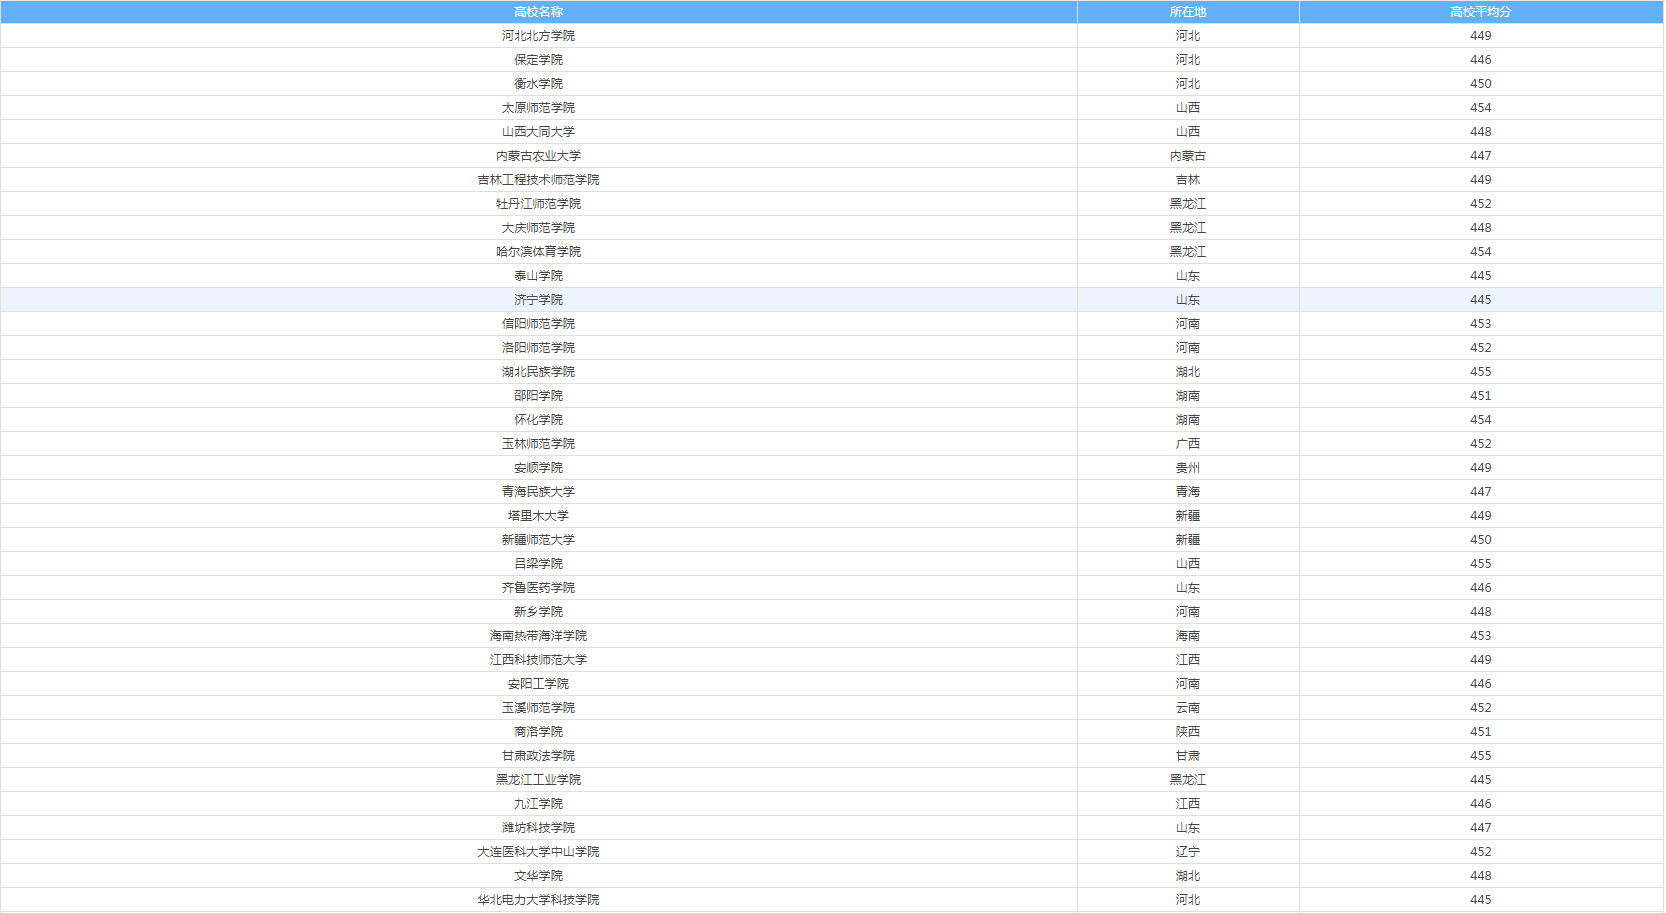Viewport: 1666px width, 913px height.
Task: Click the 九江学院 row name
Action: tap(538, 804)
